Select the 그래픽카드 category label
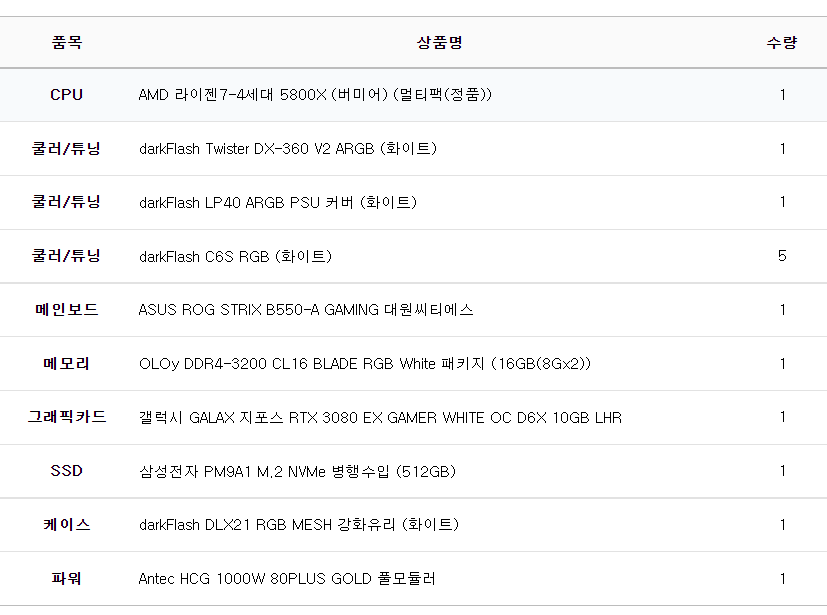This screenshot has height=615, width=827. [x=67, y=417]
